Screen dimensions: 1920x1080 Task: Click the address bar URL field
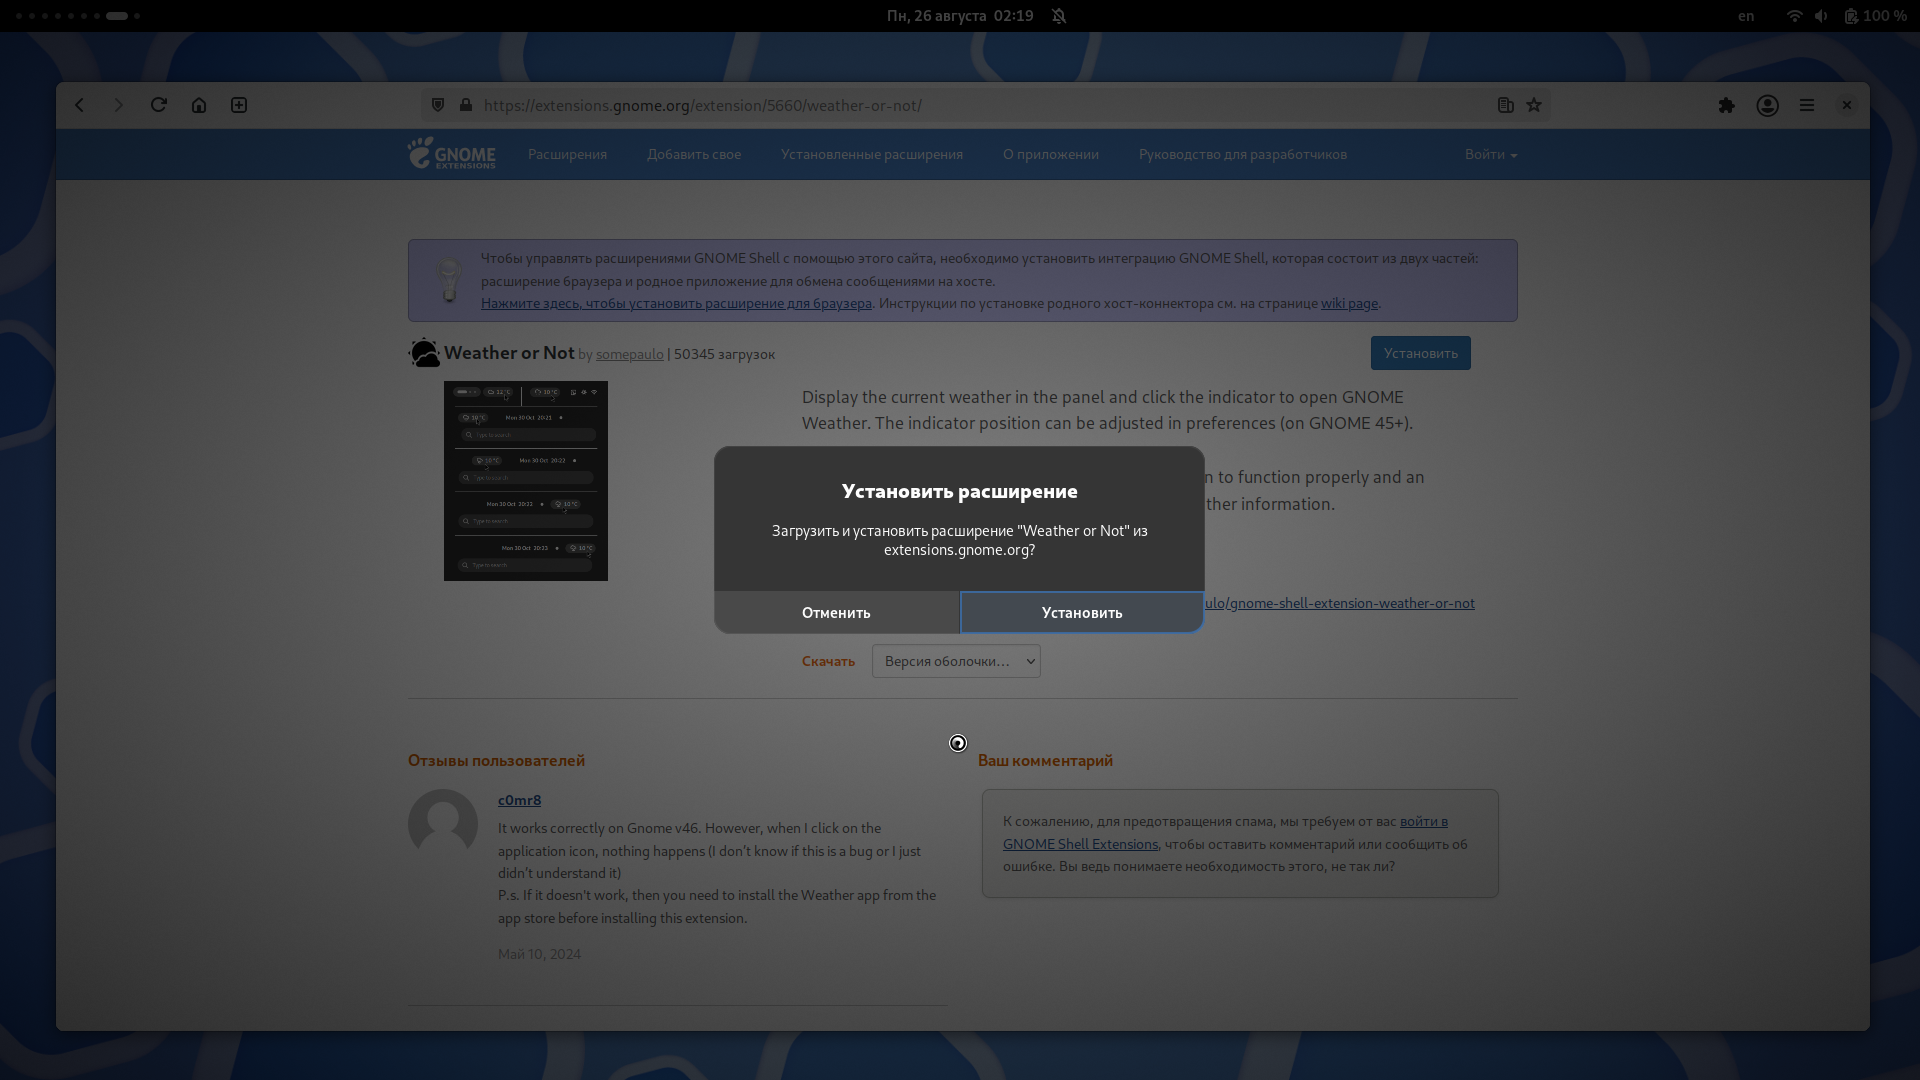[x=985, y=105]
